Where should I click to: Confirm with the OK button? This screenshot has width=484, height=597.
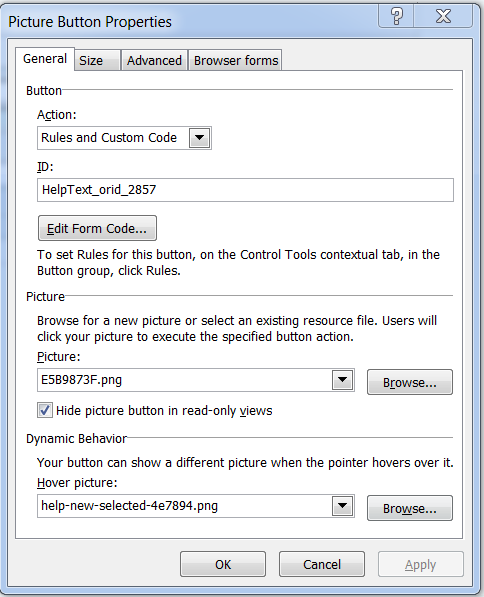[x=223, y=564]
